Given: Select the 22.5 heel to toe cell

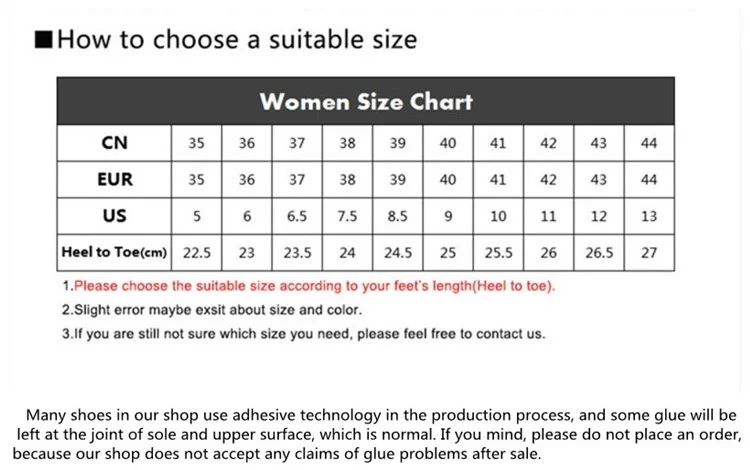Looking at the screenshot, I should 197,252.
